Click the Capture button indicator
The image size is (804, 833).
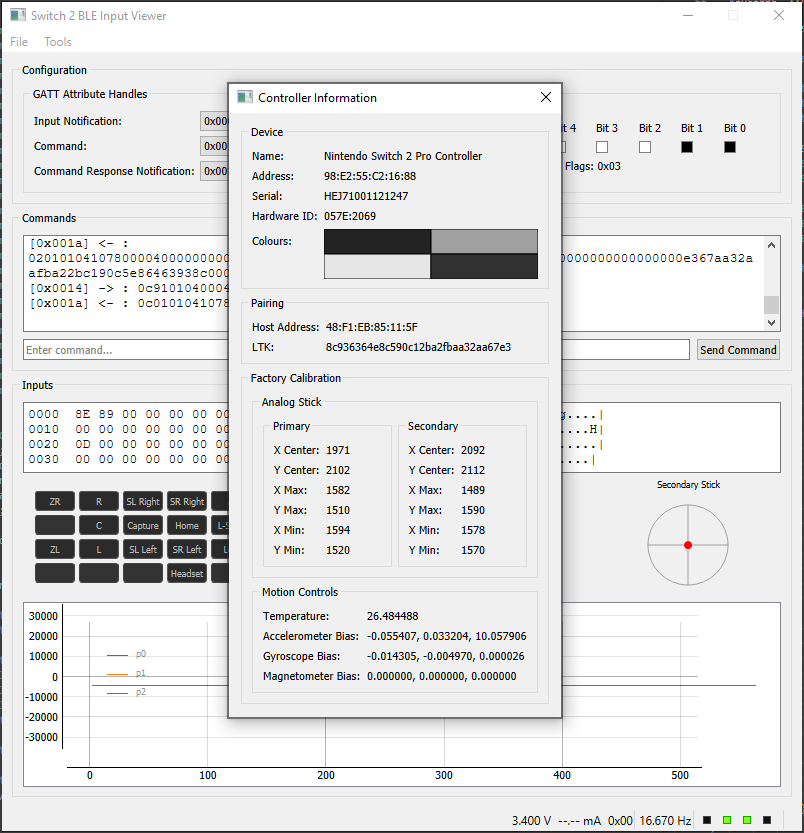coord(143,525)
